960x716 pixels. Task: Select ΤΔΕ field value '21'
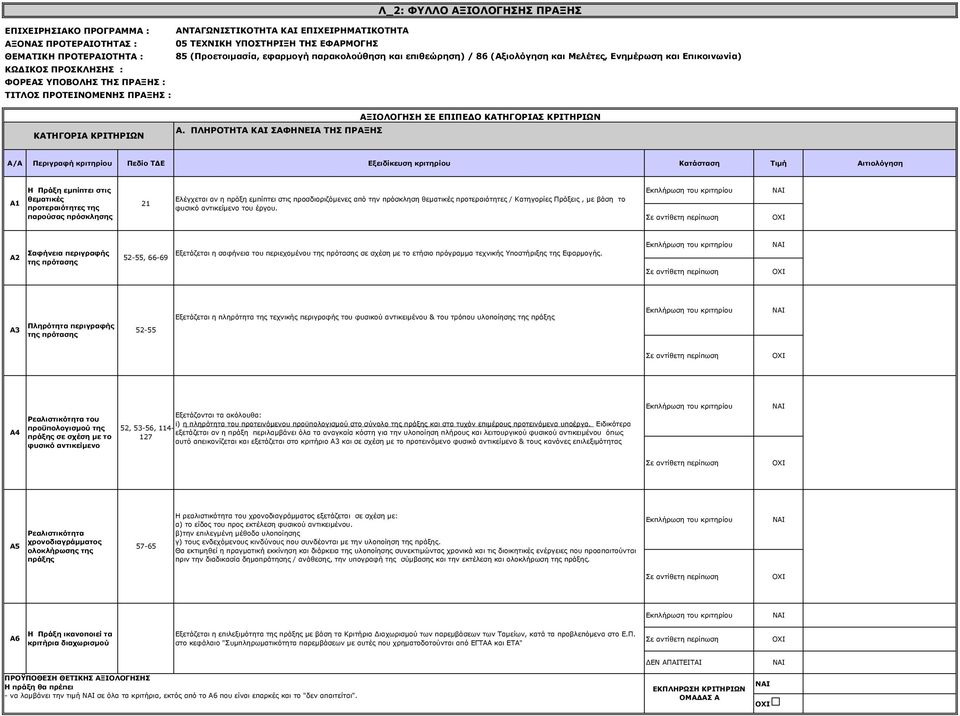[146, 203]
